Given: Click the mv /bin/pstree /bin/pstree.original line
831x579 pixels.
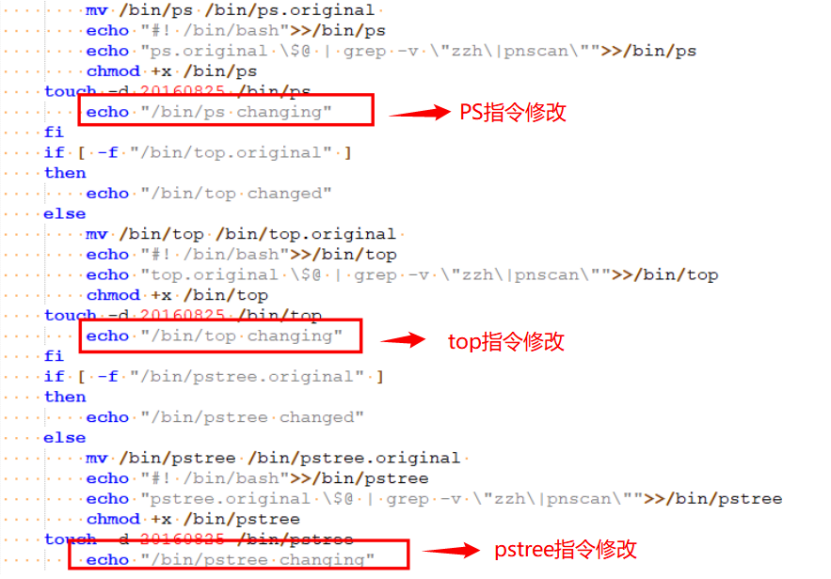Looking at the screenshot, I should pyautogui.click(x=273, y=458).
